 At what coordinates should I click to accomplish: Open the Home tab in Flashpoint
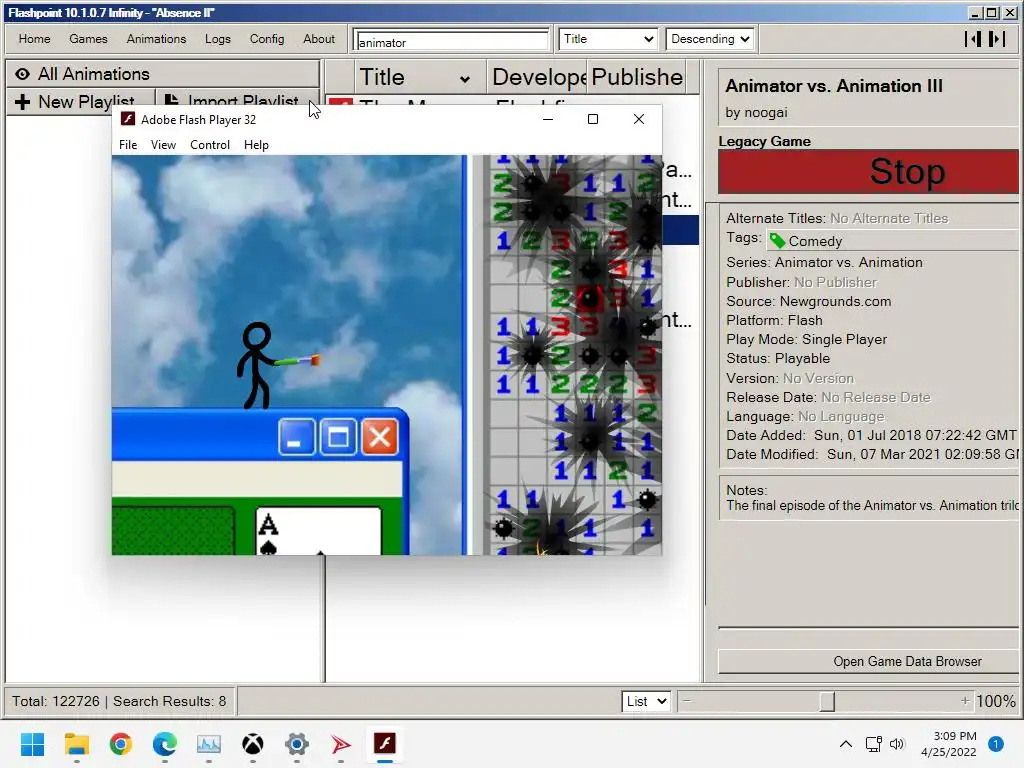(x=34, y=39)
